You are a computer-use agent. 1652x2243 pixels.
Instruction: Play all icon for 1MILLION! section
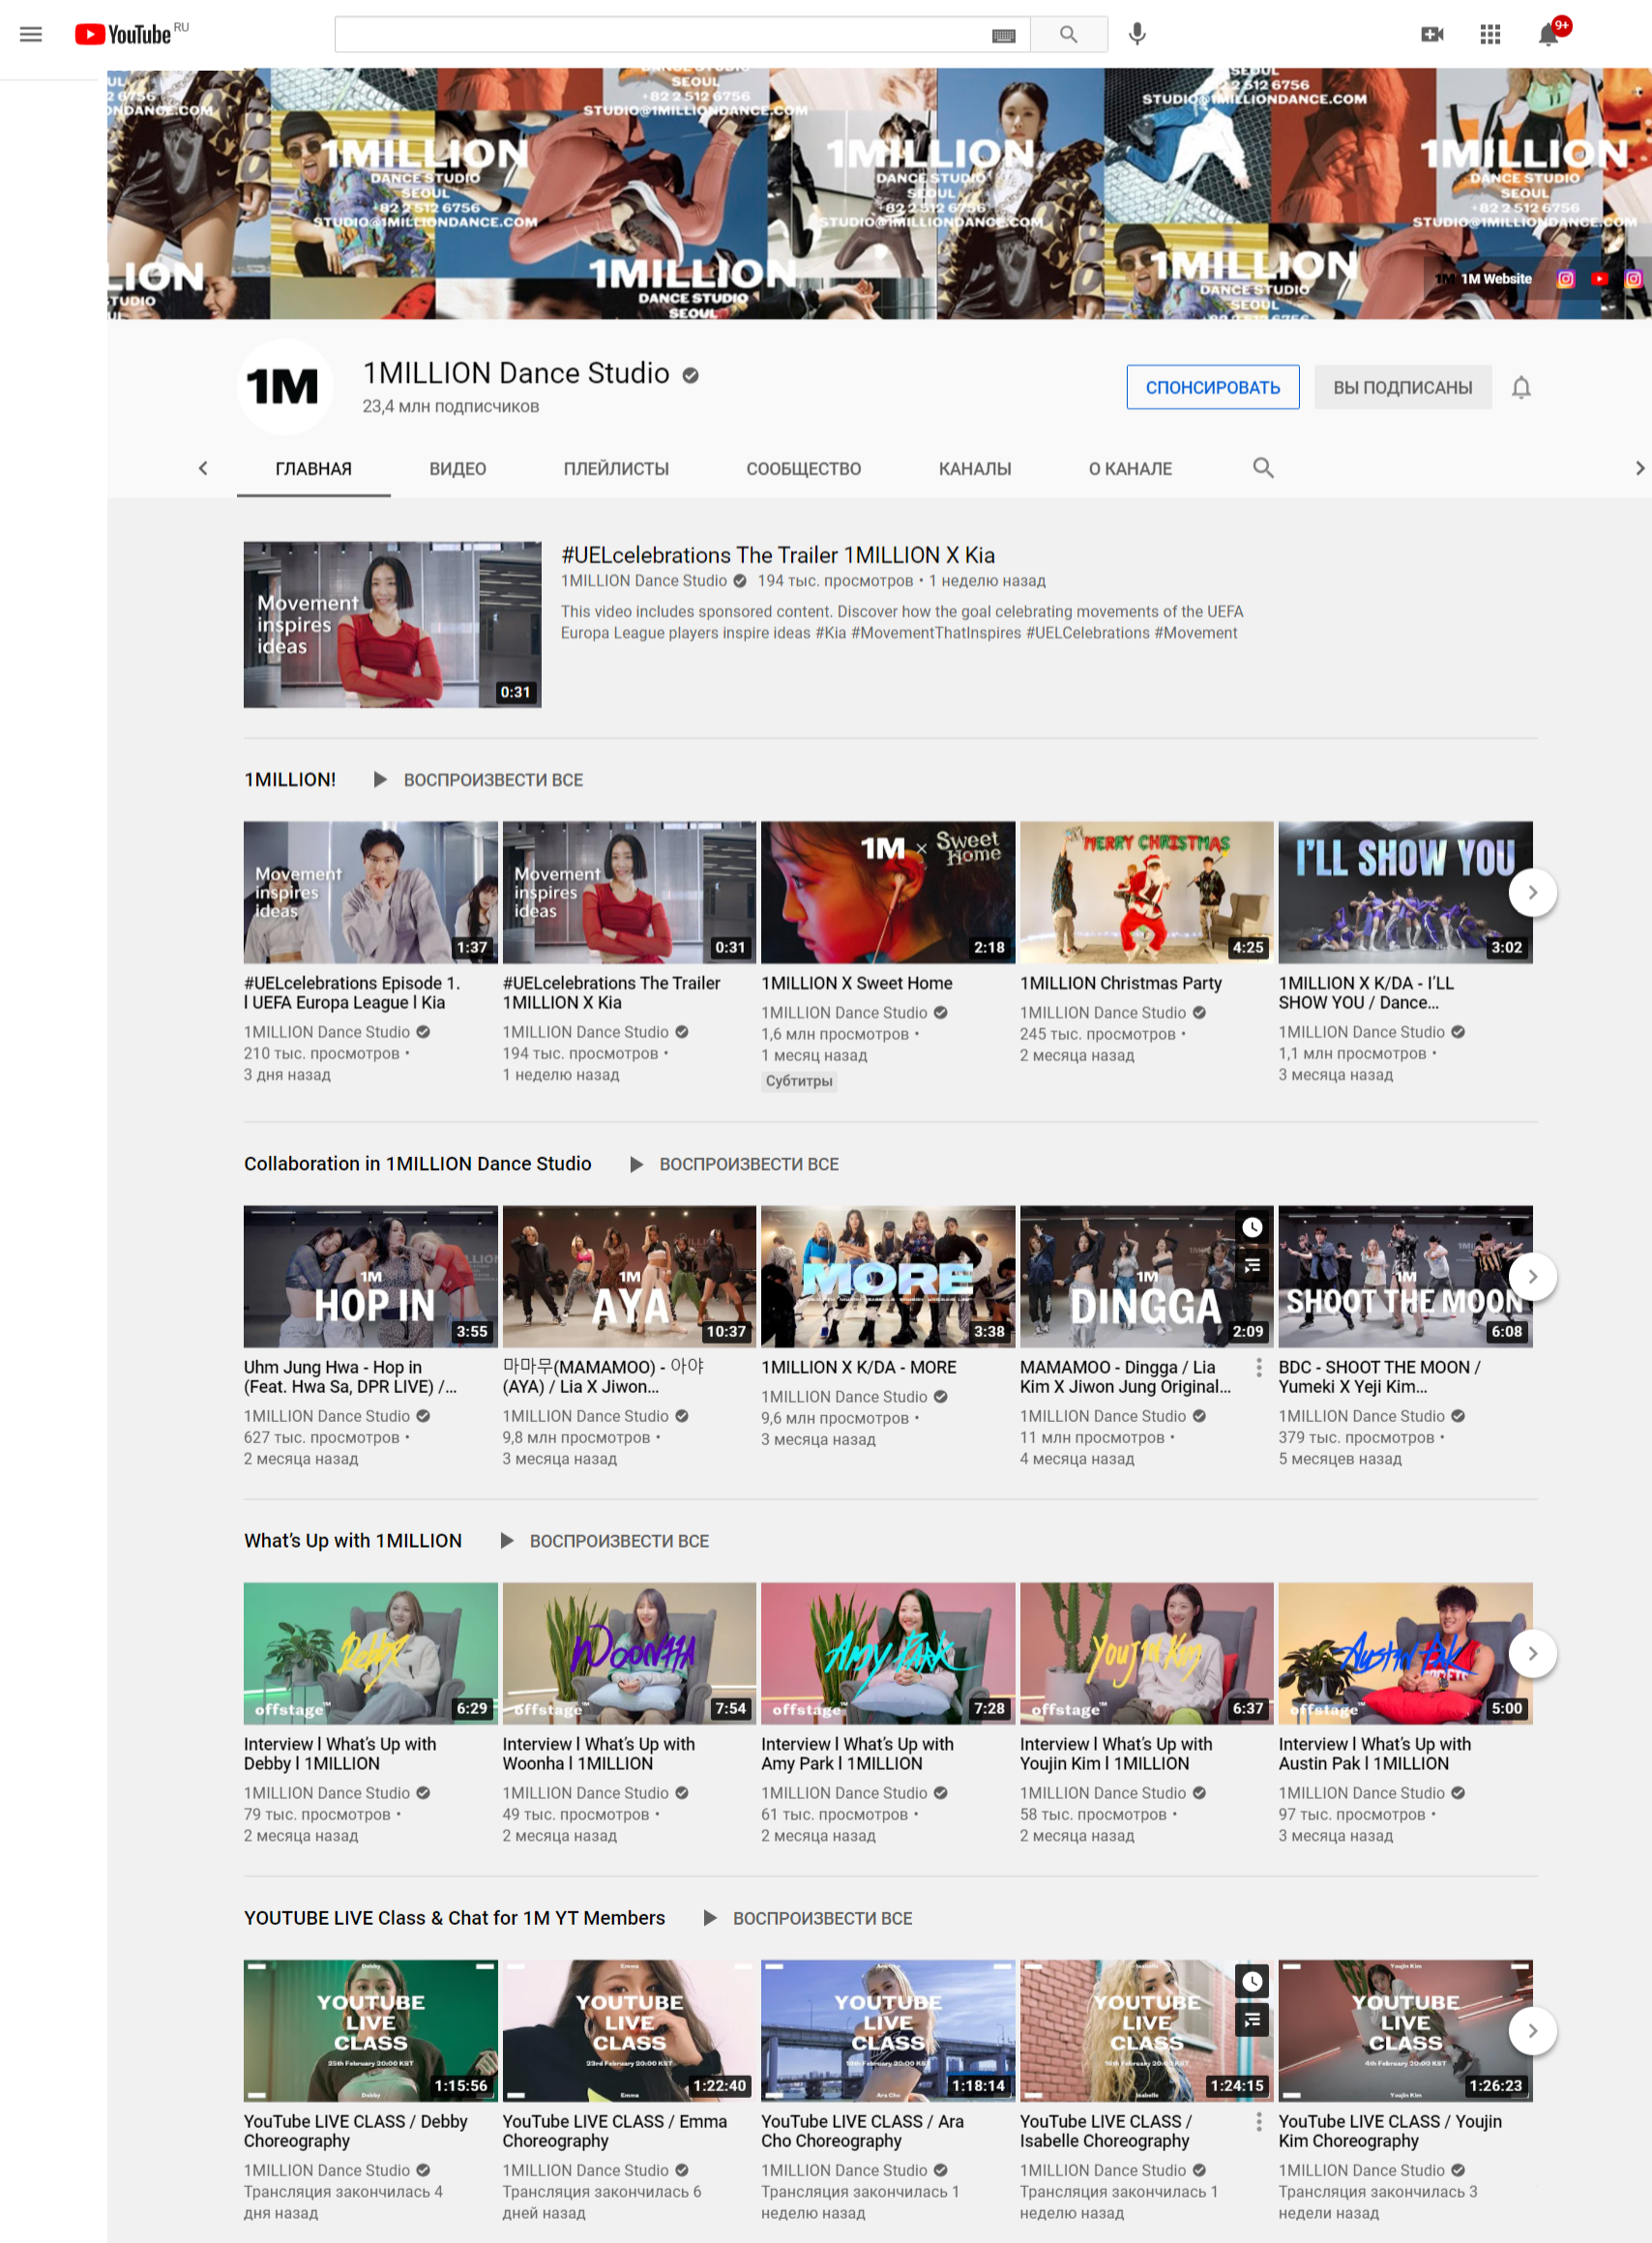pyautogui.click(x=380, y=779)
